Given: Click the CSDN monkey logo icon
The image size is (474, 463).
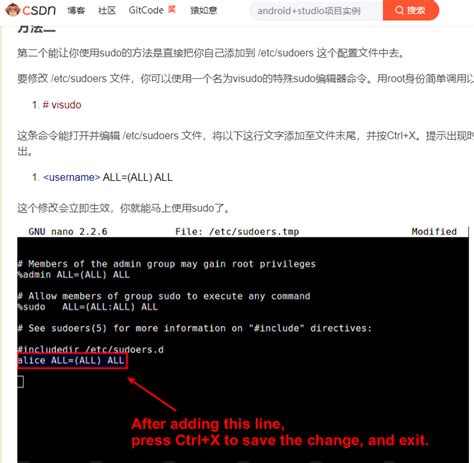Looking at the screenshot, I should [x=13, y=10].
